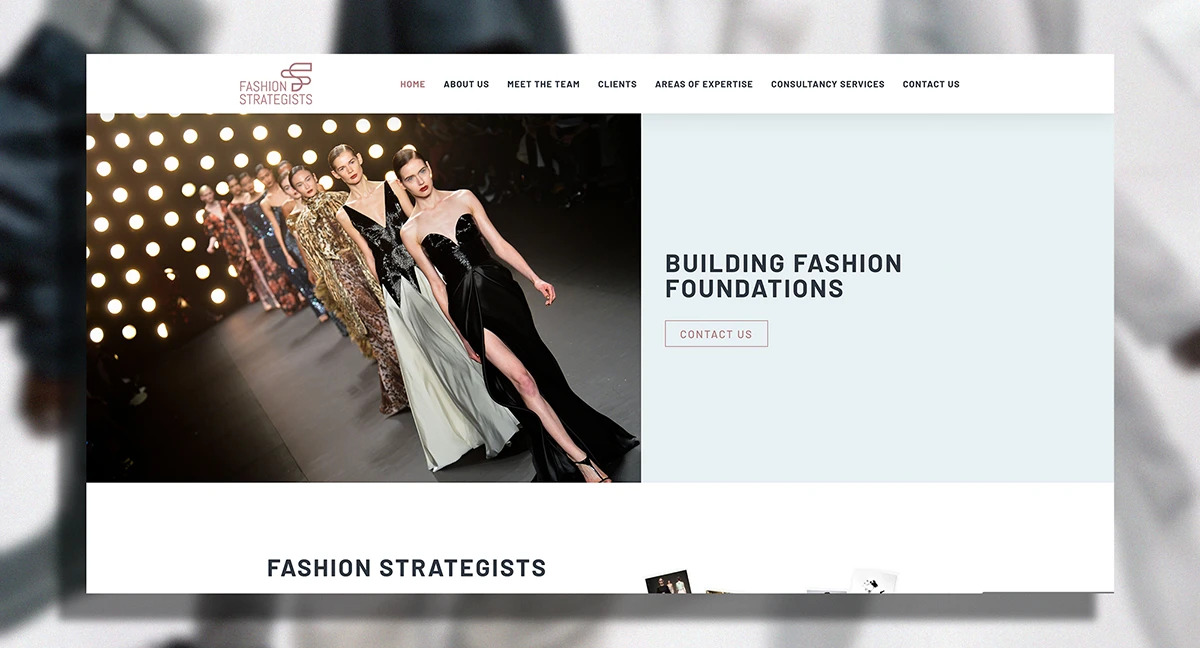Open Areas Of Expertise section

[x=704, y=84]
